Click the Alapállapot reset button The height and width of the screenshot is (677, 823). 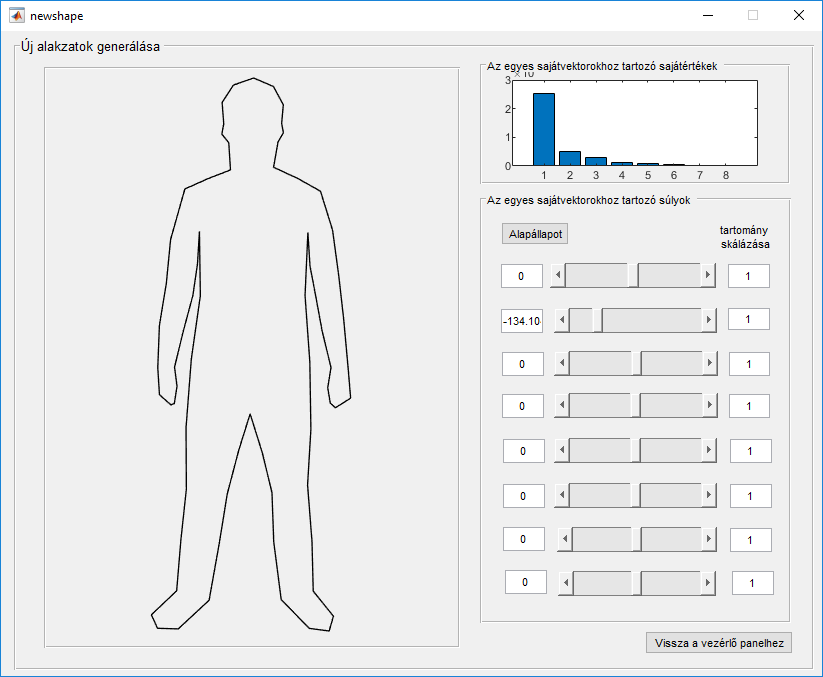point(535,234)
